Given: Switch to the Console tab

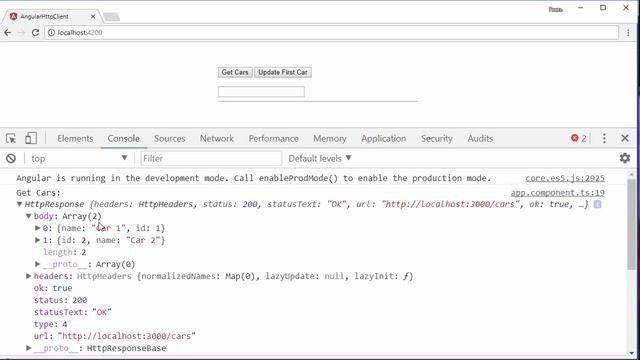Looking at the screenshot, I should (x=124, y=139).
